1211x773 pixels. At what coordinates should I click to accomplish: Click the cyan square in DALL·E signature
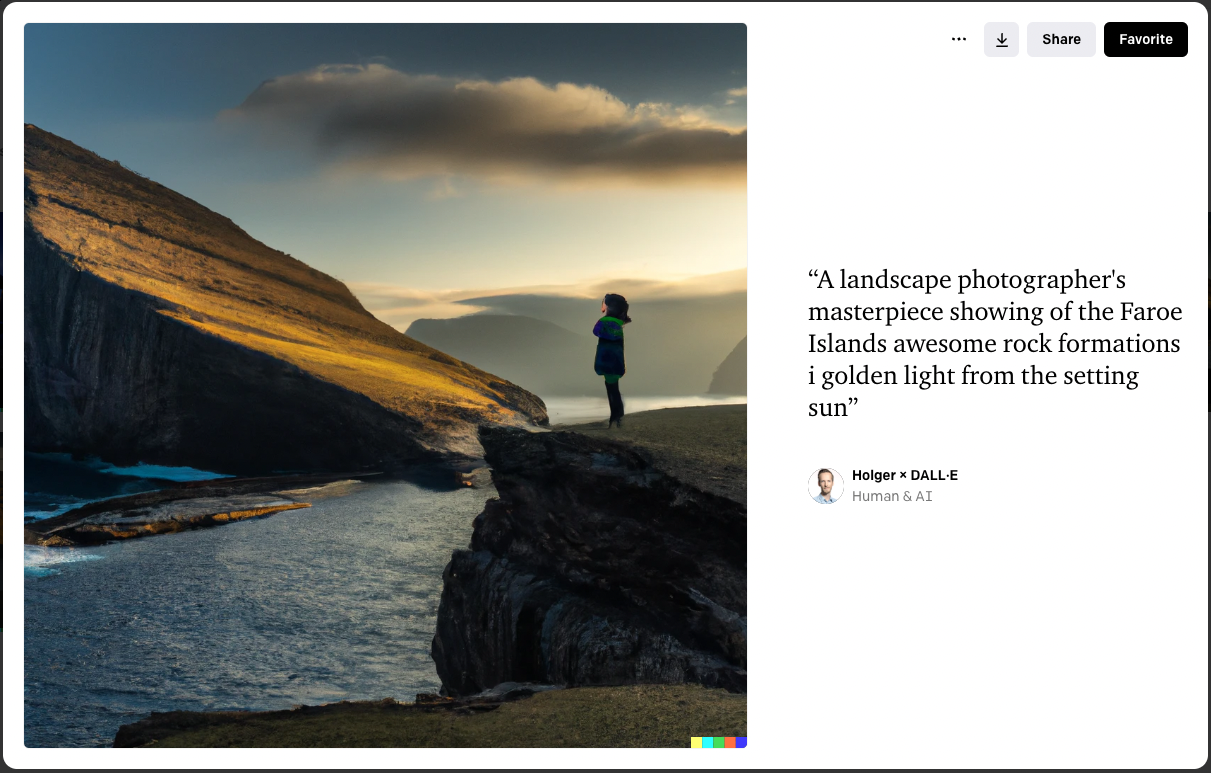click(x=707, y=742)
